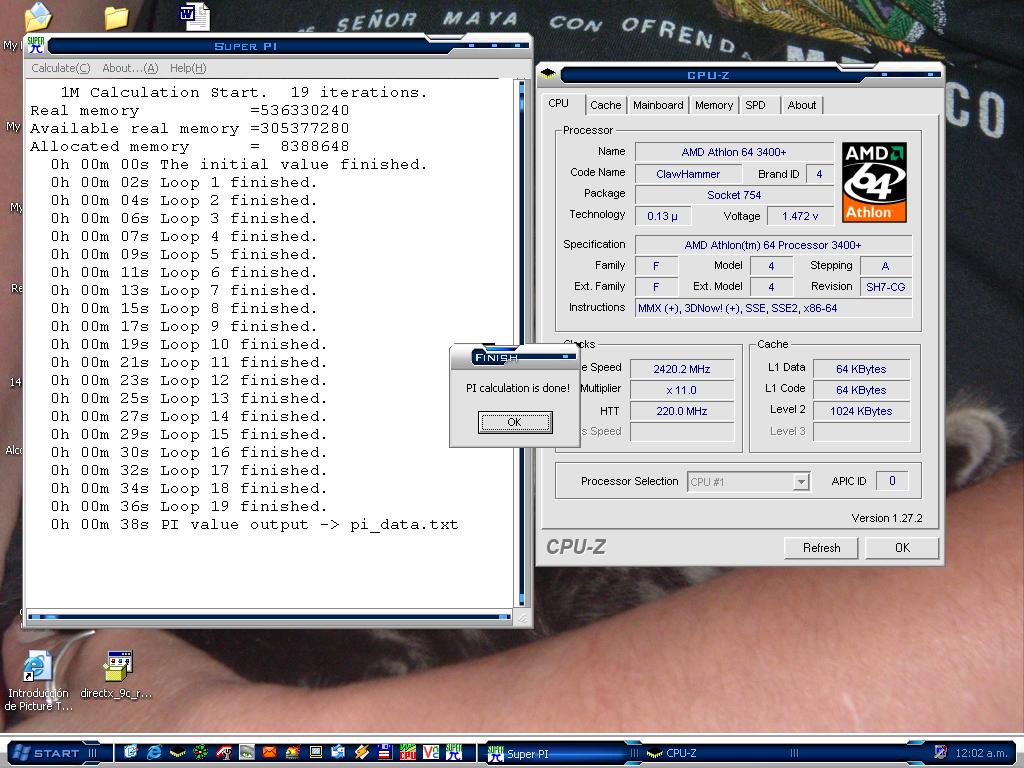The width and height of the screenshot is (1024, 768).
Task: Click the APIC ID value field
Action: [892, 481]
